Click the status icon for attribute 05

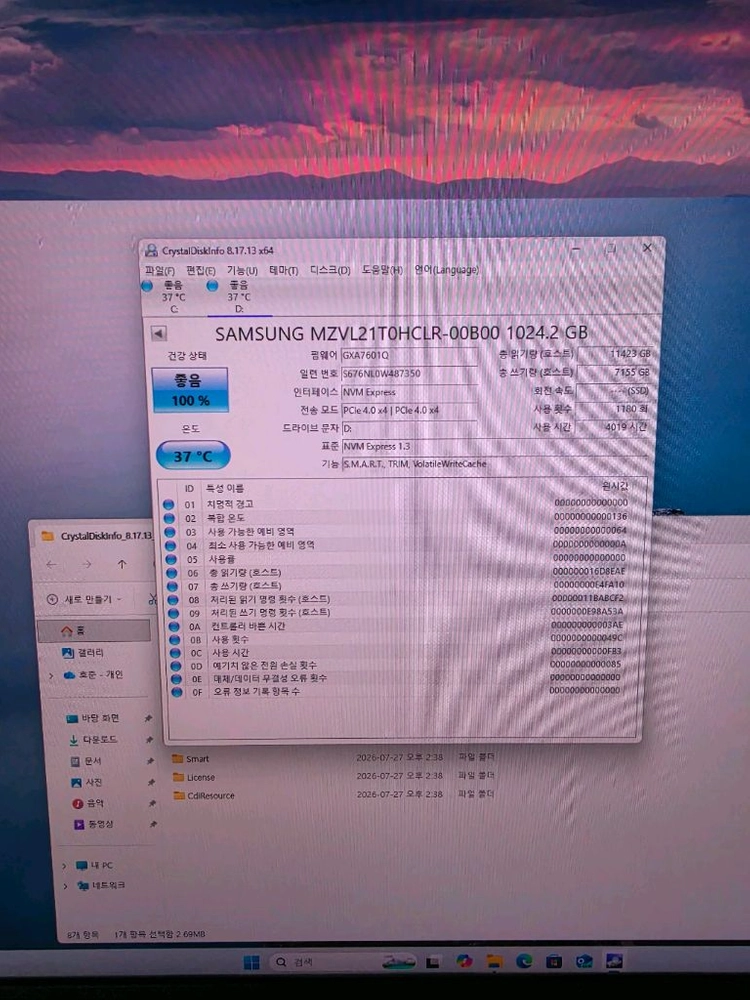pyautogui.click(x=171, y=559)
